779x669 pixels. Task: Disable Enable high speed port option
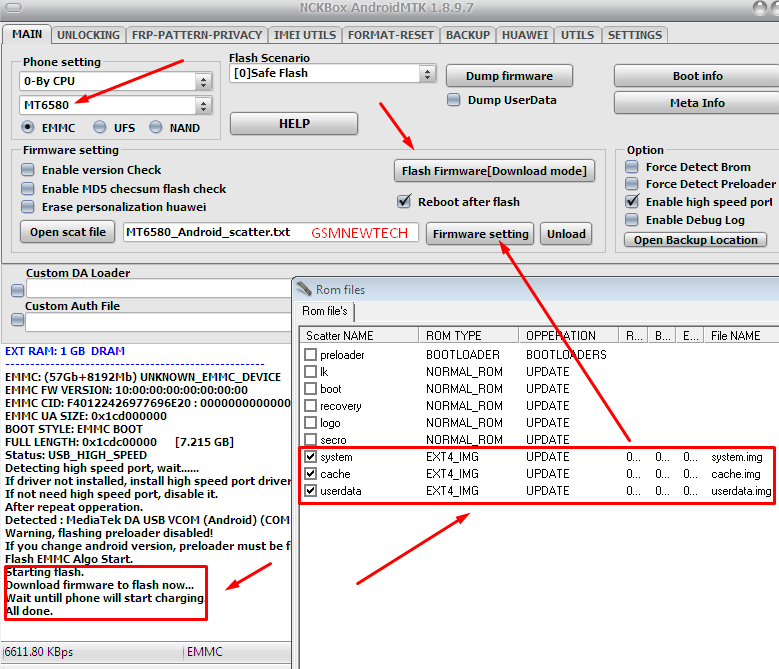pos(631,201)
